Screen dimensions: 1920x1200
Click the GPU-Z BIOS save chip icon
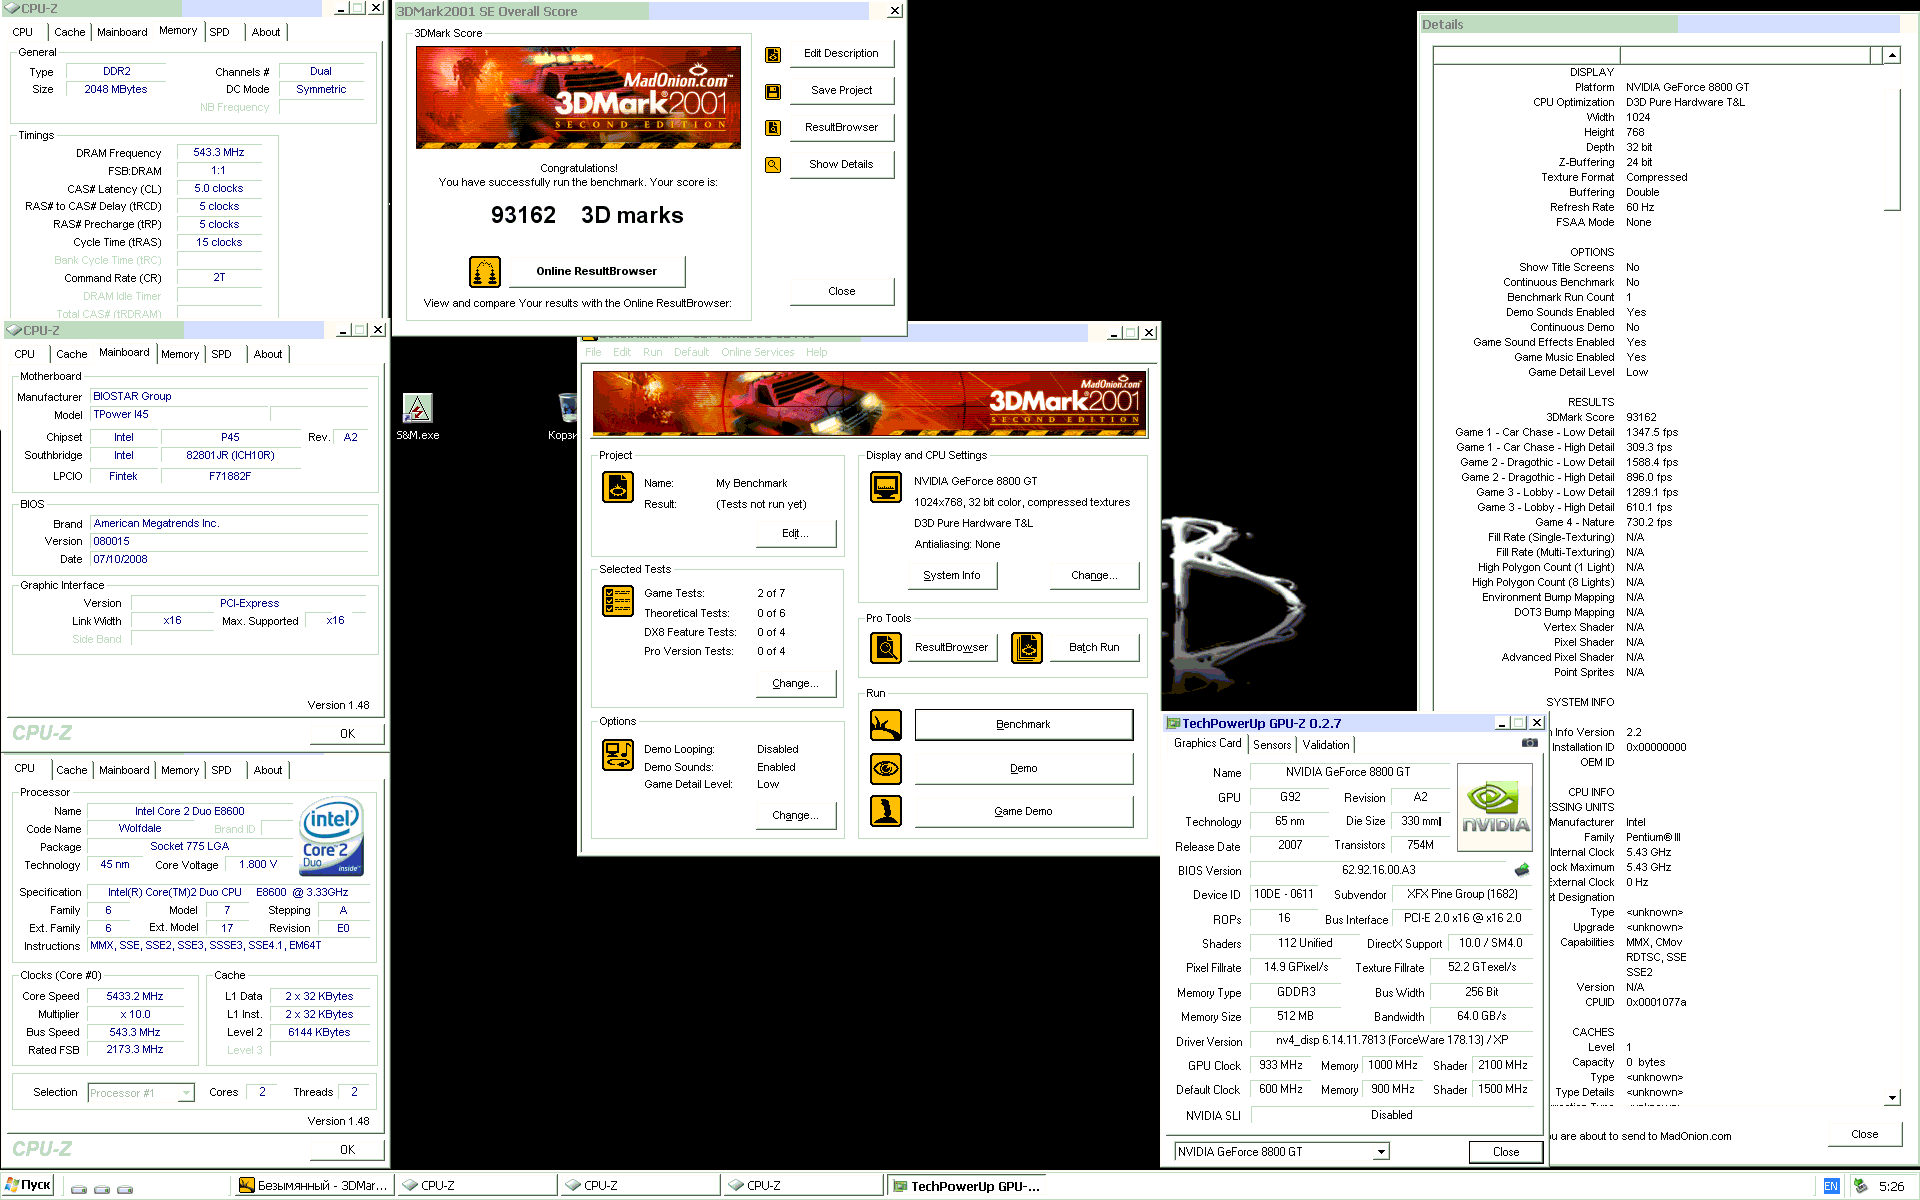click(1522, 870)
